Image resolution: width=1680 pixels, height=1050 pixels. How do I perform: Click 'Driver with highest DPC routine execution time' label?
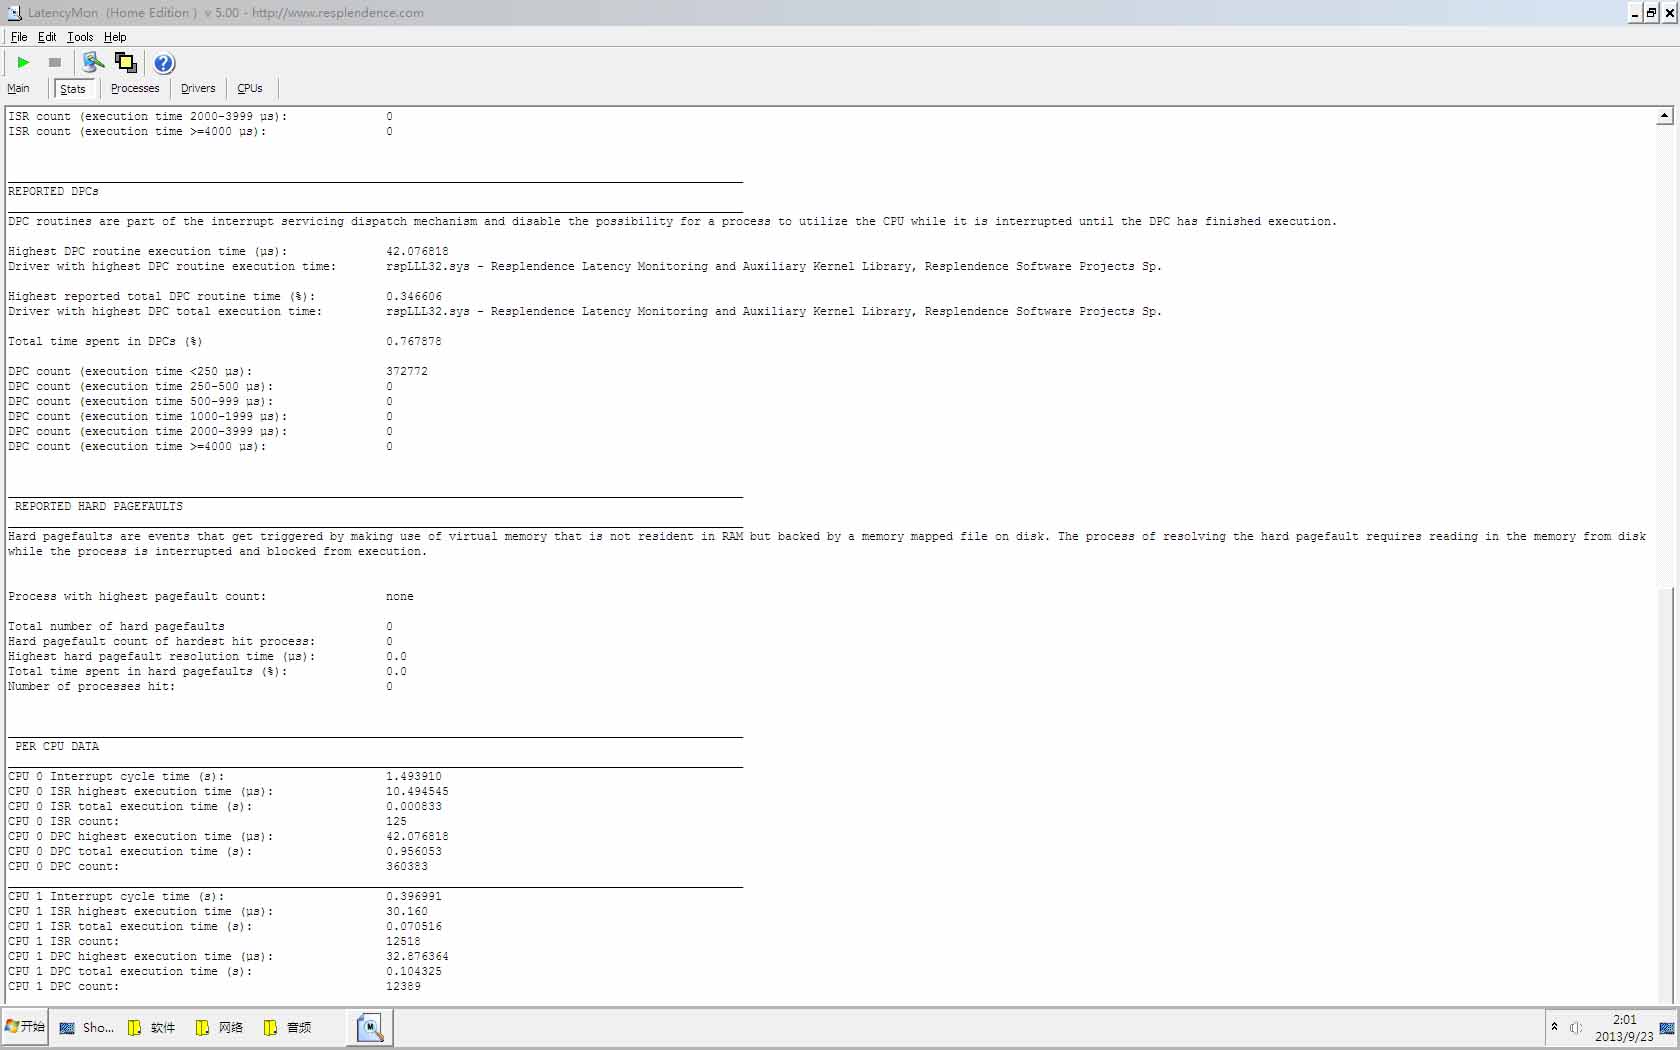click(x=172, y=266)
